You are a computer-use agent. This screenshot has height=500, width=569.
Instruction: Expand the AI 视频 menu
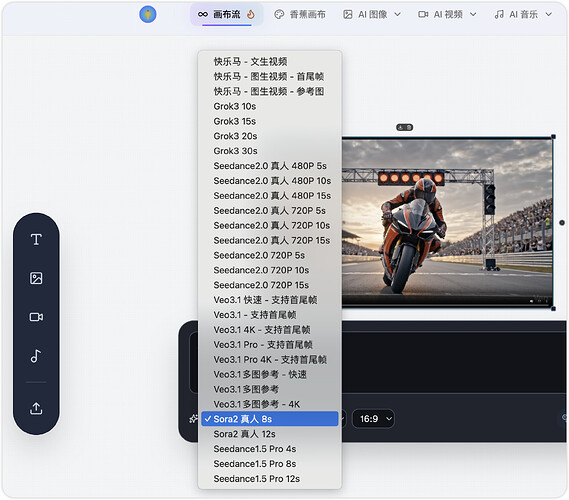447,15
